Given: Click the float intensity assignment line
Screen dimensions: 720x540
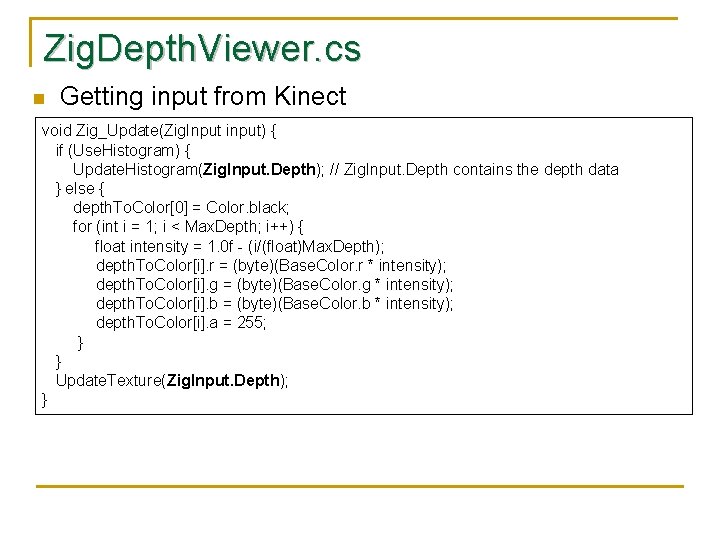Looking at the screenshot, I should point(239,247).
